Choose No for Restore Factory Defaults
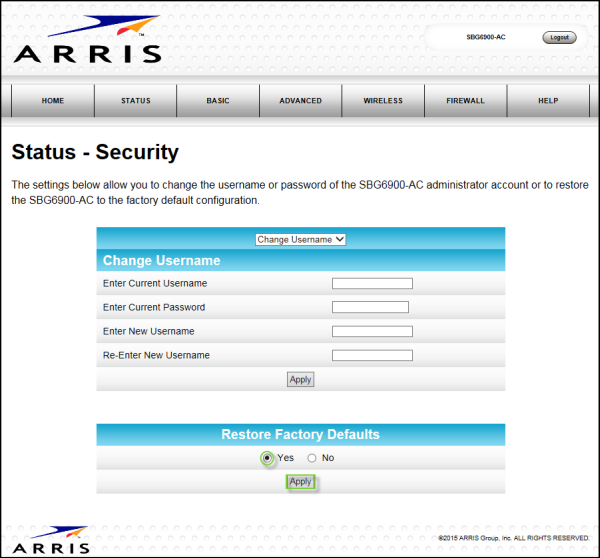This screenshot has width=600, height=558. (312, 458)
